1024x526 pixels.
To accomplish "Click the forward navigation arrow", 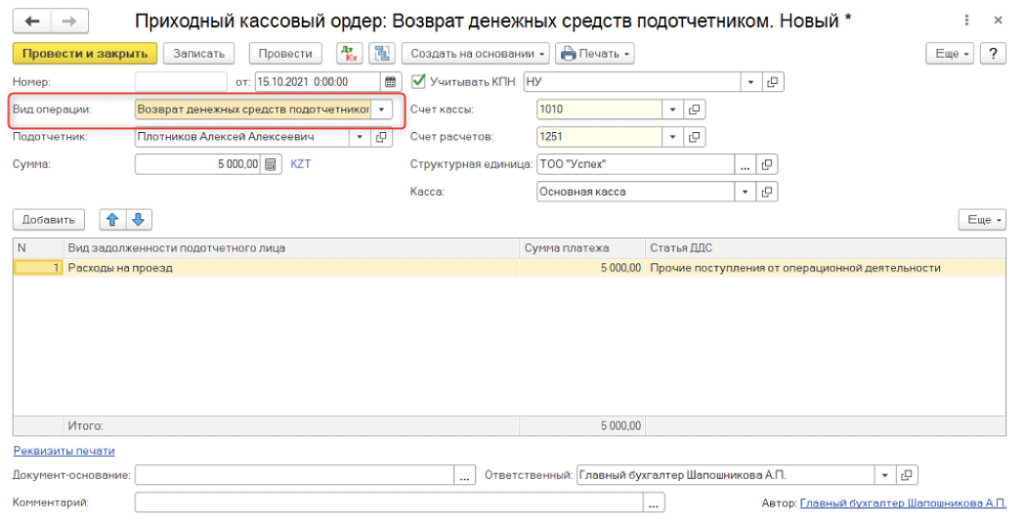I will pos(68,21).
